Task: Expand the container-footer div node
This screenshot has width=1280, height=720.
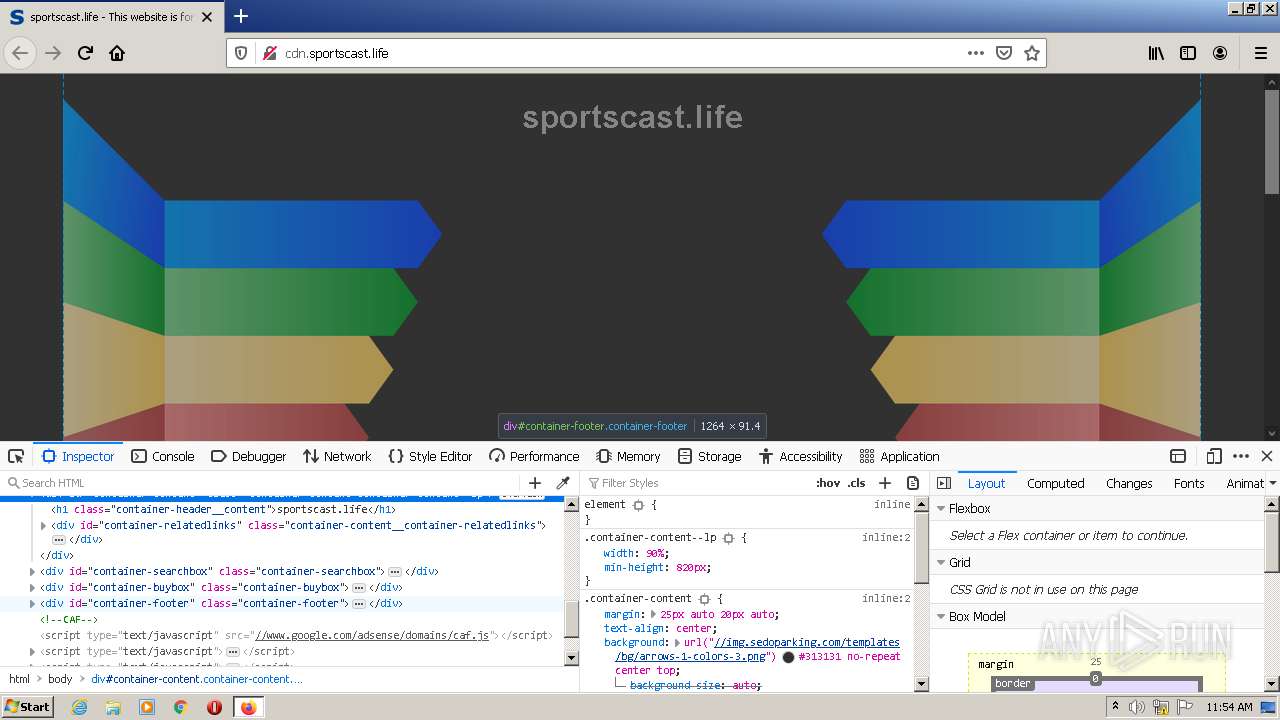Action: click(32, 604)
